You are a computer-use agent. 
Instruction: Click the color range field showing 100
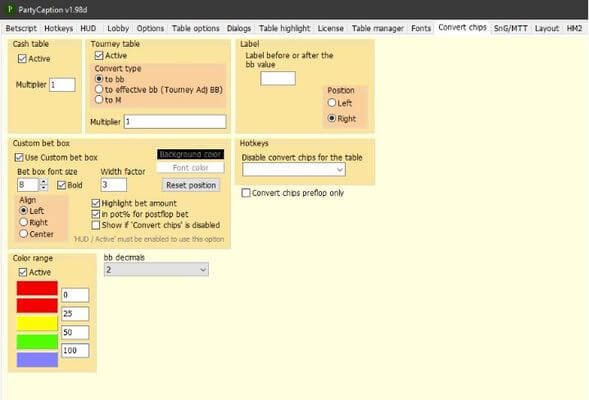point(75,350)
